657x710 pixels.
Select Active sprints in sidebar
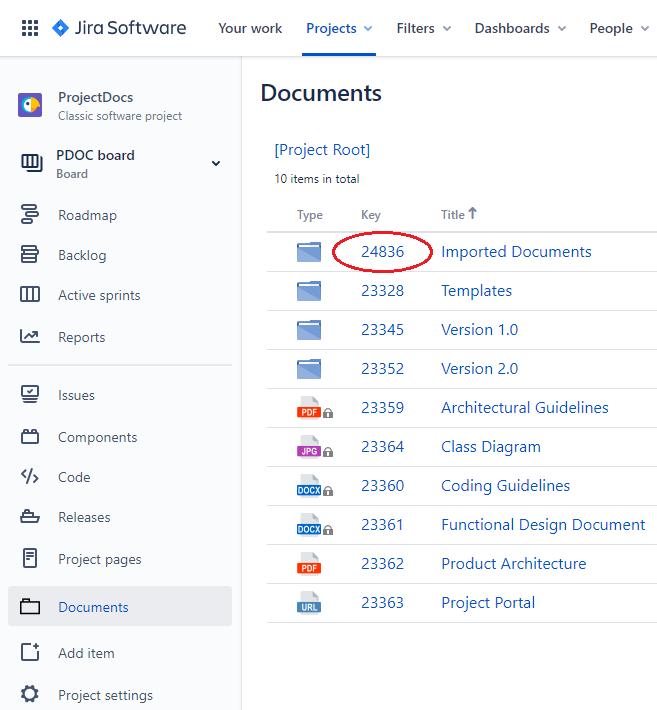[x=99, y=295]
